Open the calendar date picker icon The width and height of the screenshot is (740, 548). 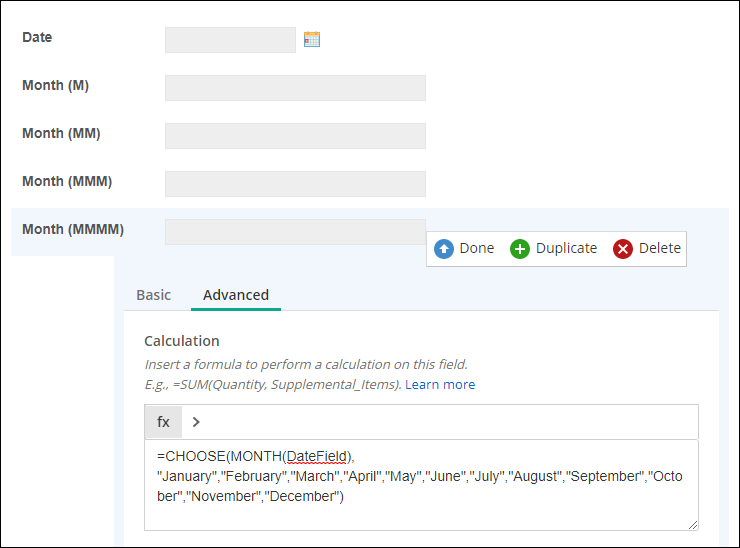coord(312,39)
